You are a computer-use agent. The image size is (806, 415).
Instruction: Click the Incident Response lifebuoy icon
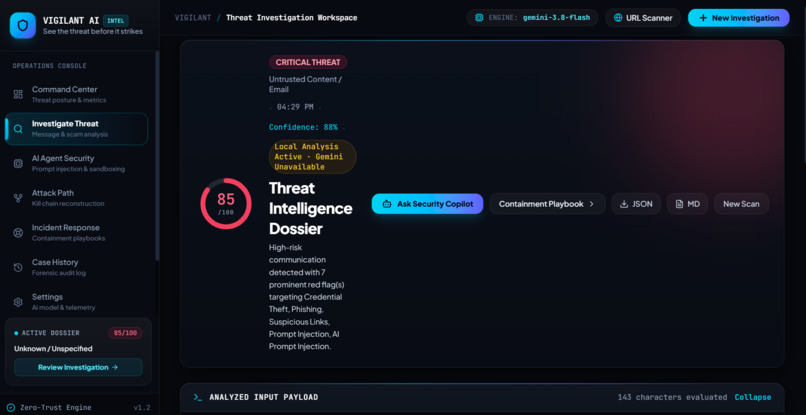[x=18, y=233]
